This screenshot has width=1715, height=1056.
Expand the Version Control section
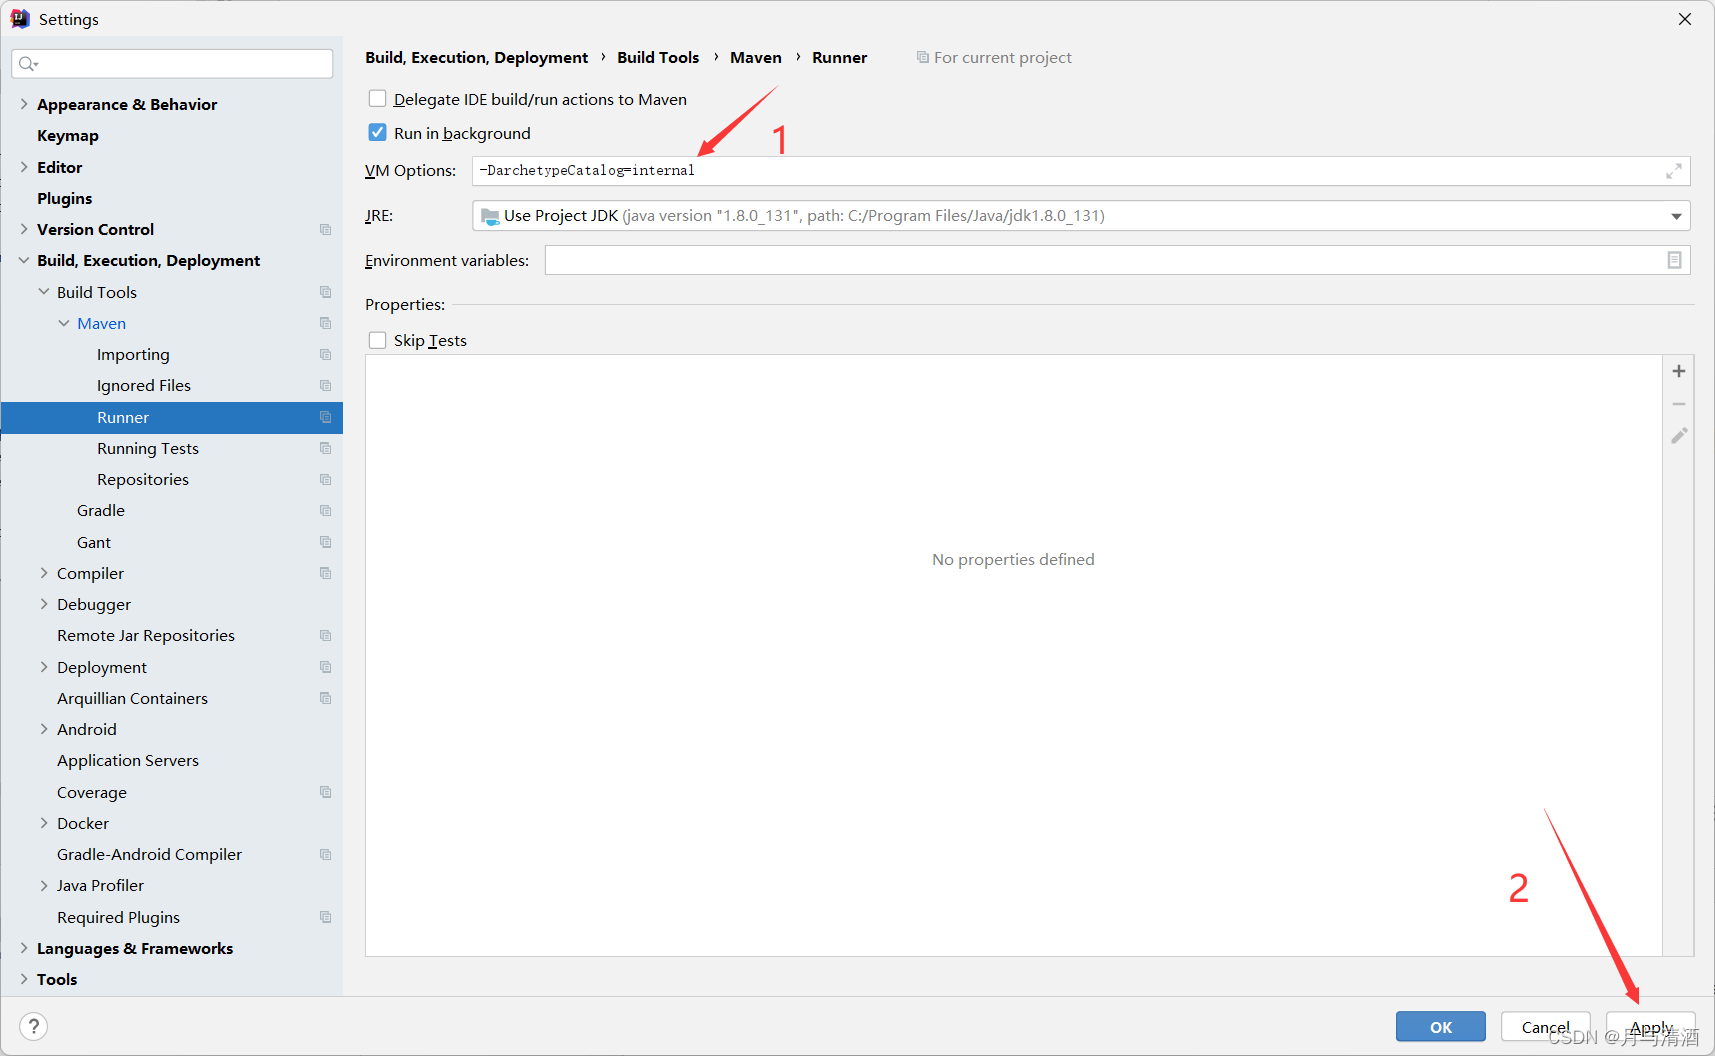(x=24, y=229)
